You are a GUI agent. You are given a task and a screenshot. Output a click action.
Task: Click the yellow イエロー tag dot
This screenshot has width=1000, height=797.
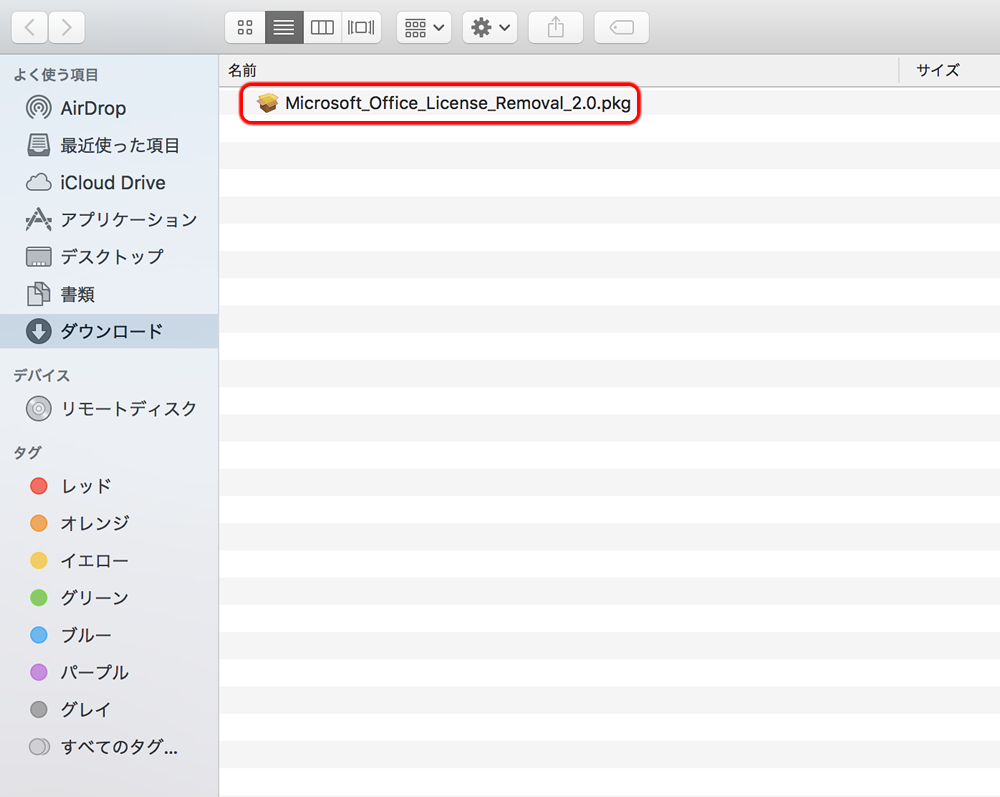point(39,560)
